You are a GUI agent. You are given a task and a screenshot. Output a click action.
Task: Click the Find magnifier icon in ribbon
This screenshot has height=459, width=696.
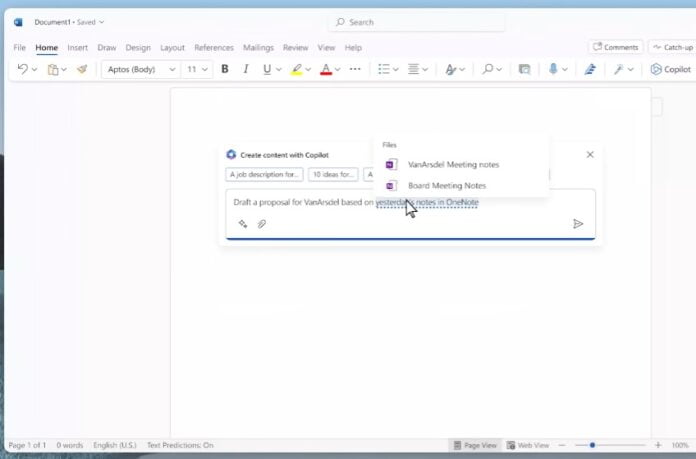(488, 69)
